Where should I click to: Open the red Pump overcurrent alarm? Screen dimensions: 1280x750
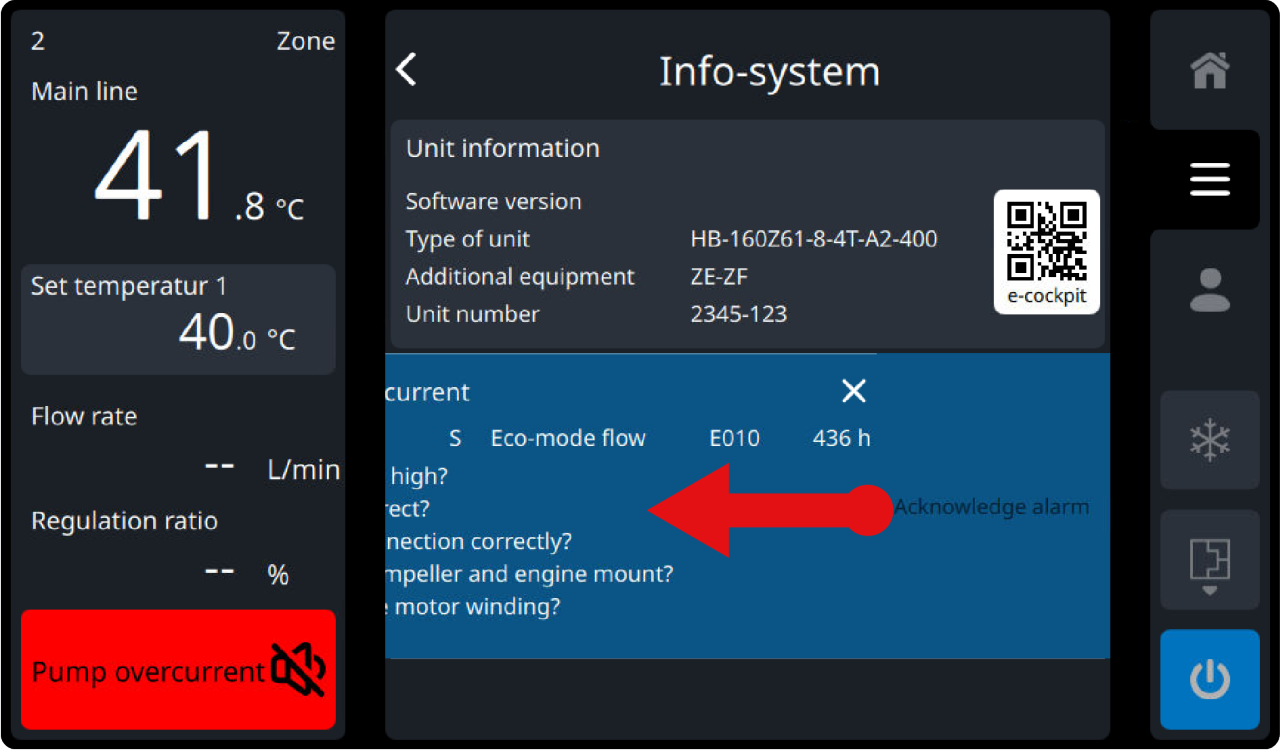coord(148,671)
